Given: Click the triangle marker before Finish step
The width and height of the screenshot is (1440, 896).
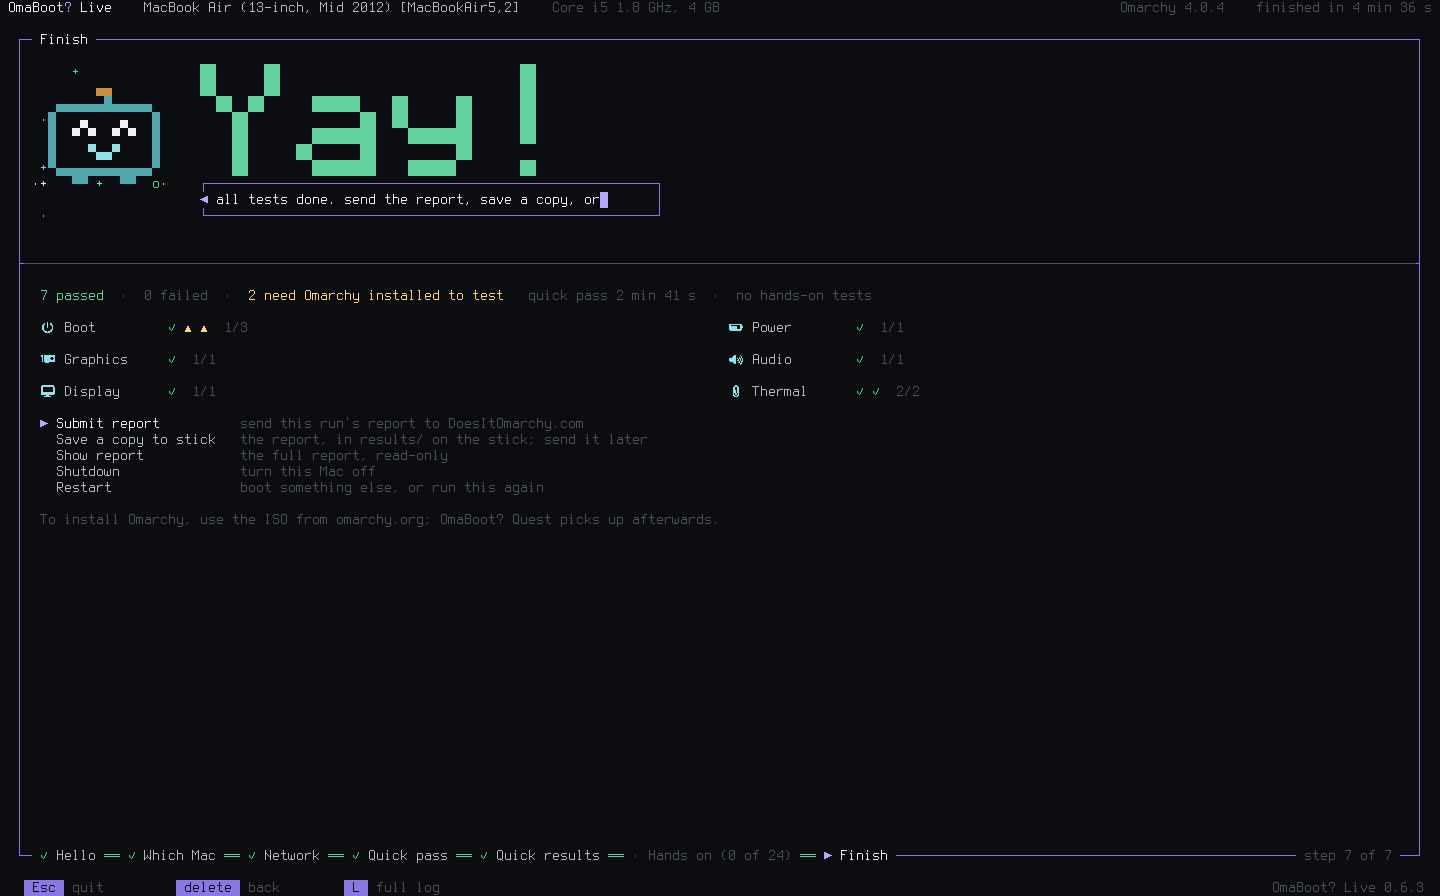Looking at the screenshot, I should 828,855.
